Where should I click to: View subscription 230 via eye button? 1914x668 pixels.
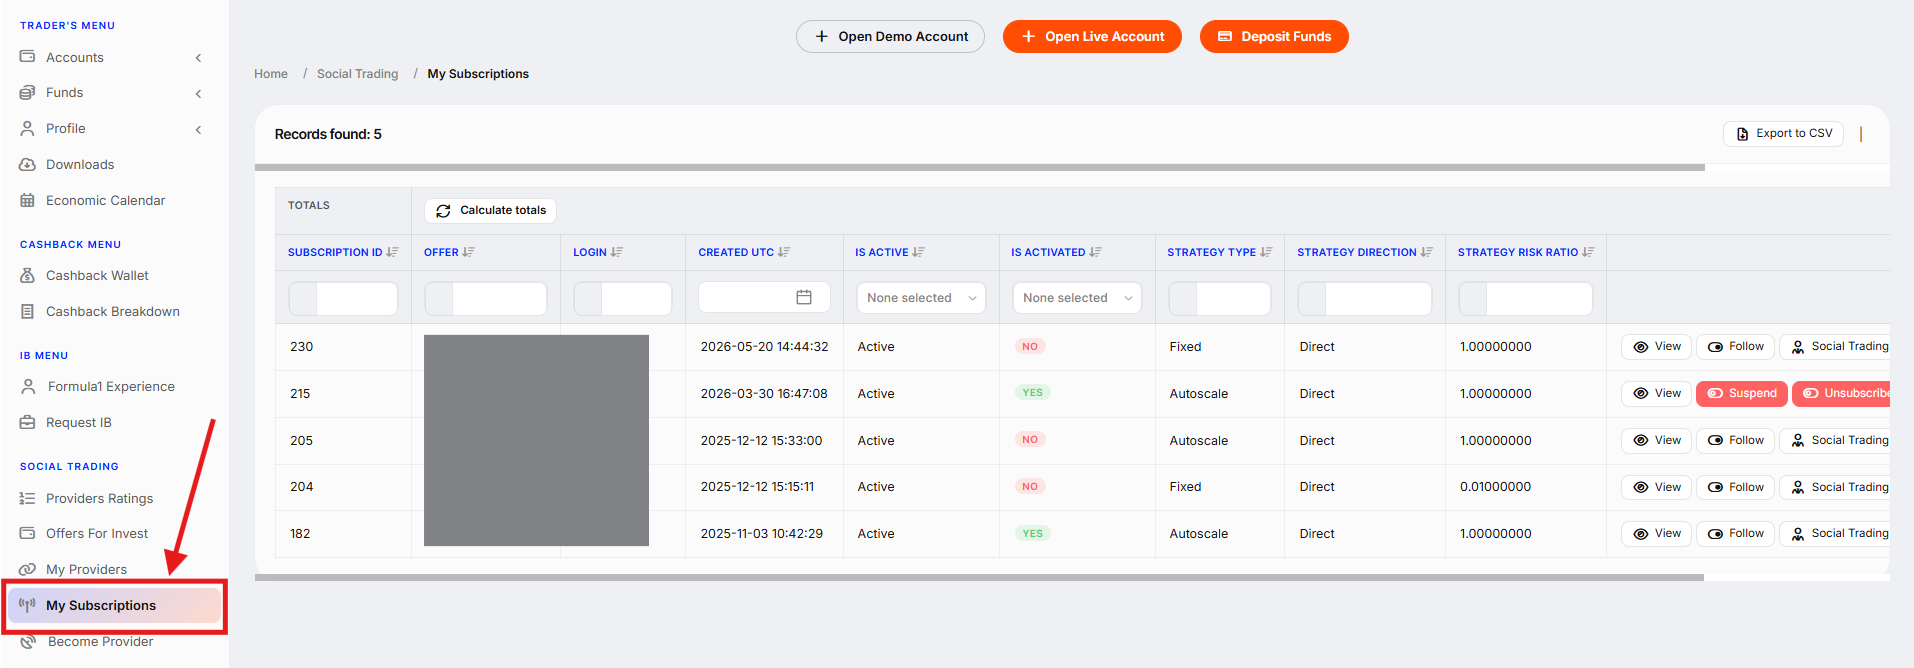pos(1656,347)
